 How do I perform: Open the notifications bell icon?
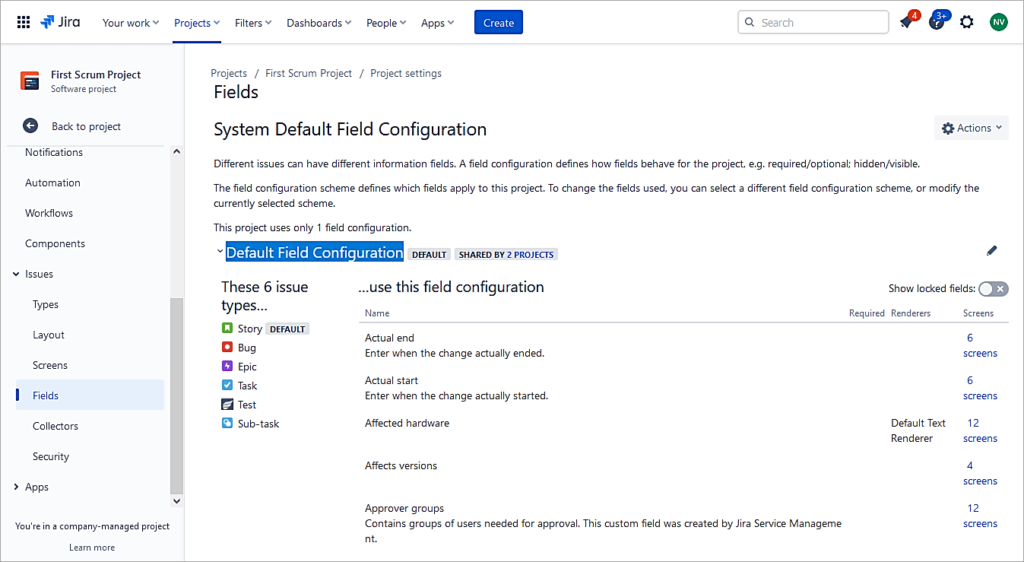(x=906, y=22)
